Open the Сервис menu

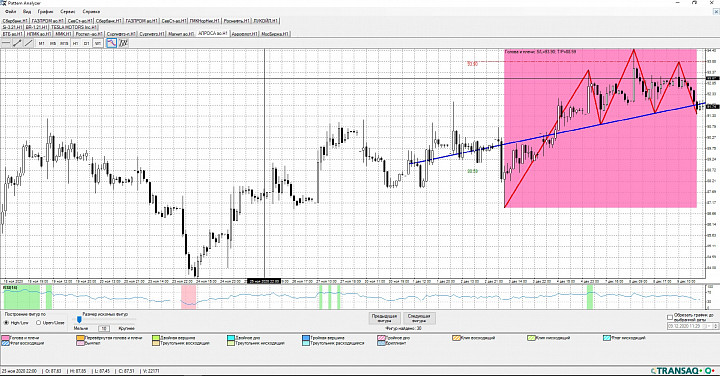tap(68, 11)
